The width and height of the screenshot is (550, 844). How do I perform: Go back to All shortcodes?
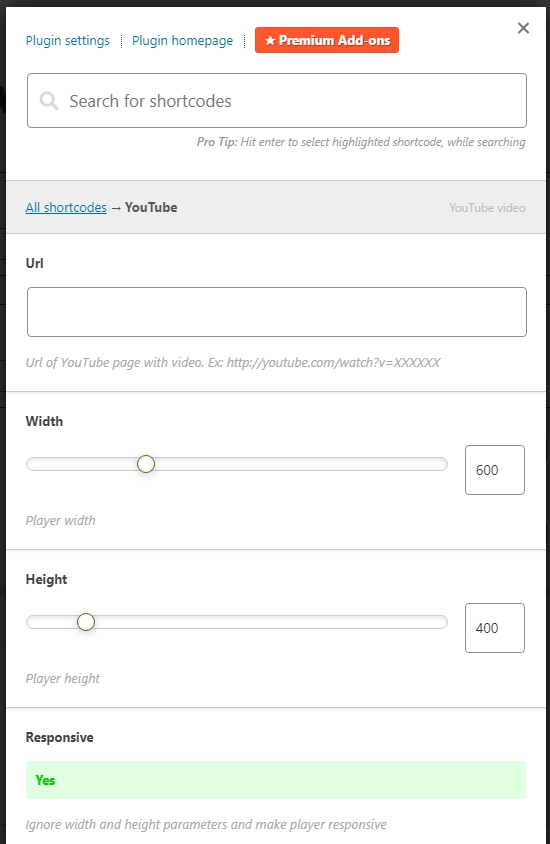[x=66, y=207]
